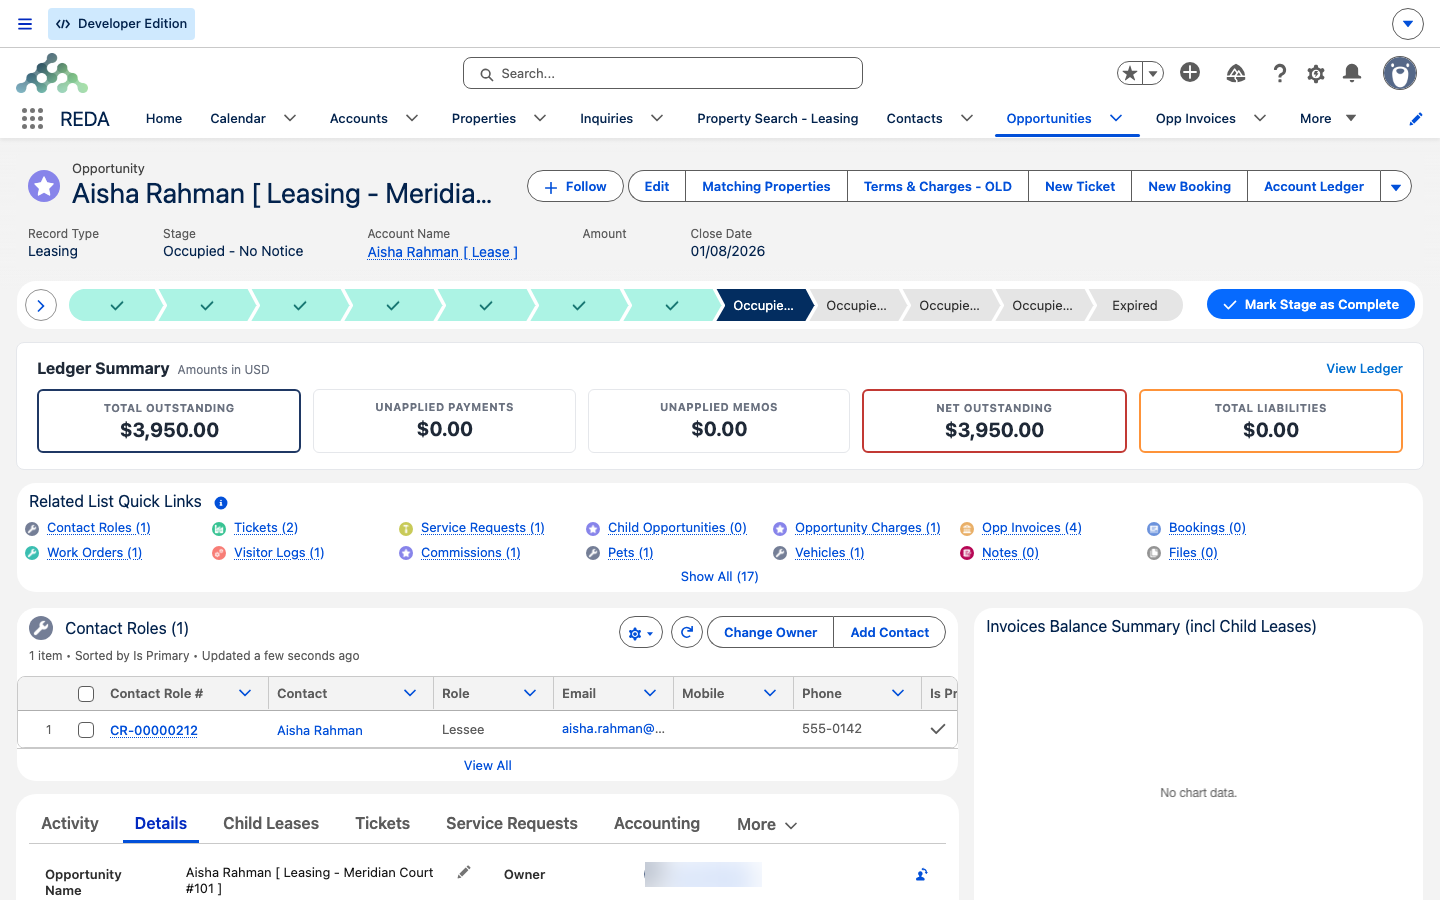The height and width of the screenshot is (900, 1440).
Task: Open the App Launcher grid icon
Action: tap(32, 119)
